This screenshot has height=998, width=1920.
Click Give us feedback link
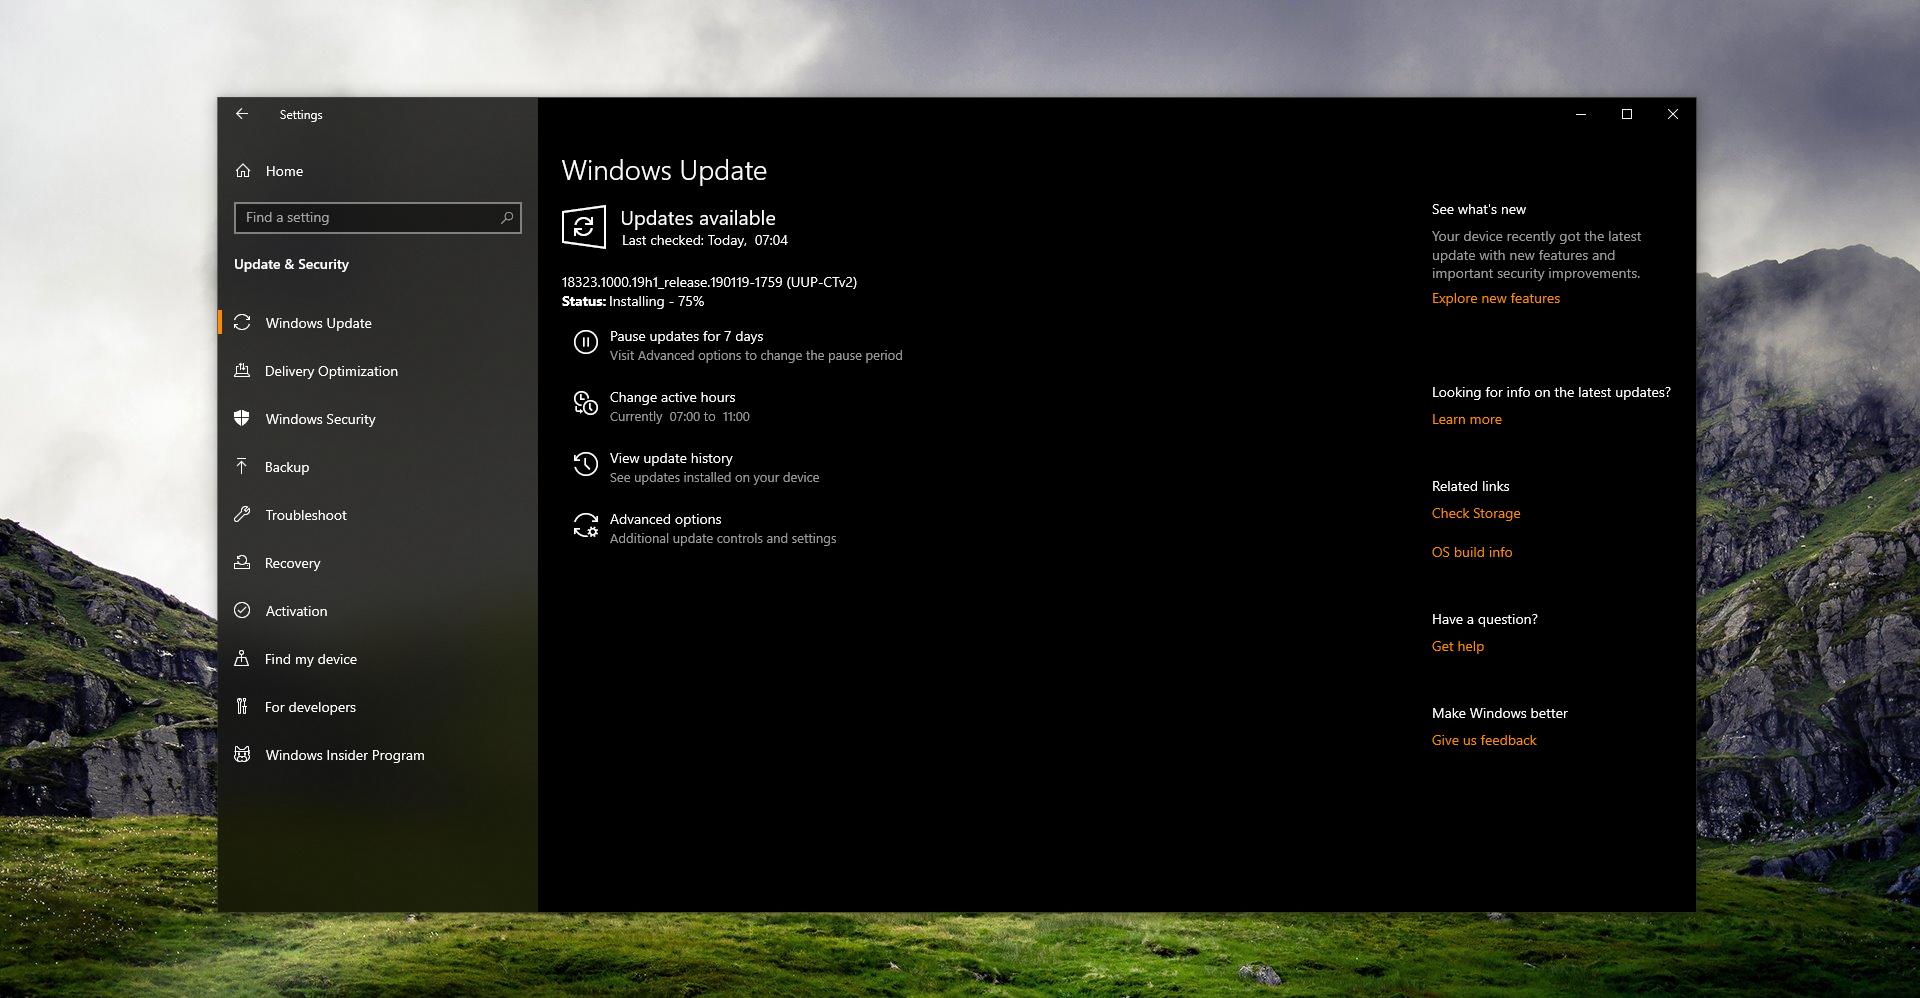pos(1483,740)
